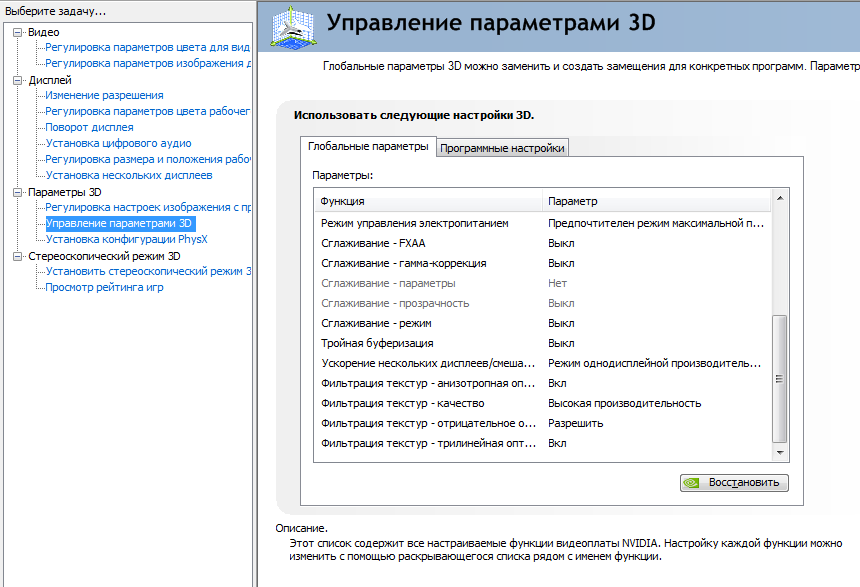Select Фильтрация текстур - анизотропная row

click(542, 383)
